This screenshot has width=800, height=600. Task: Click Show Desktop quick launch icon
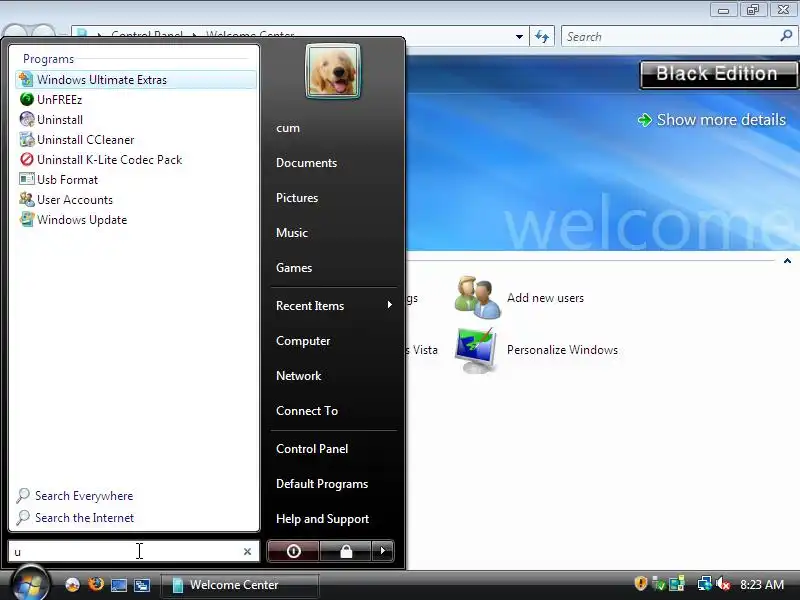point(119,585)
